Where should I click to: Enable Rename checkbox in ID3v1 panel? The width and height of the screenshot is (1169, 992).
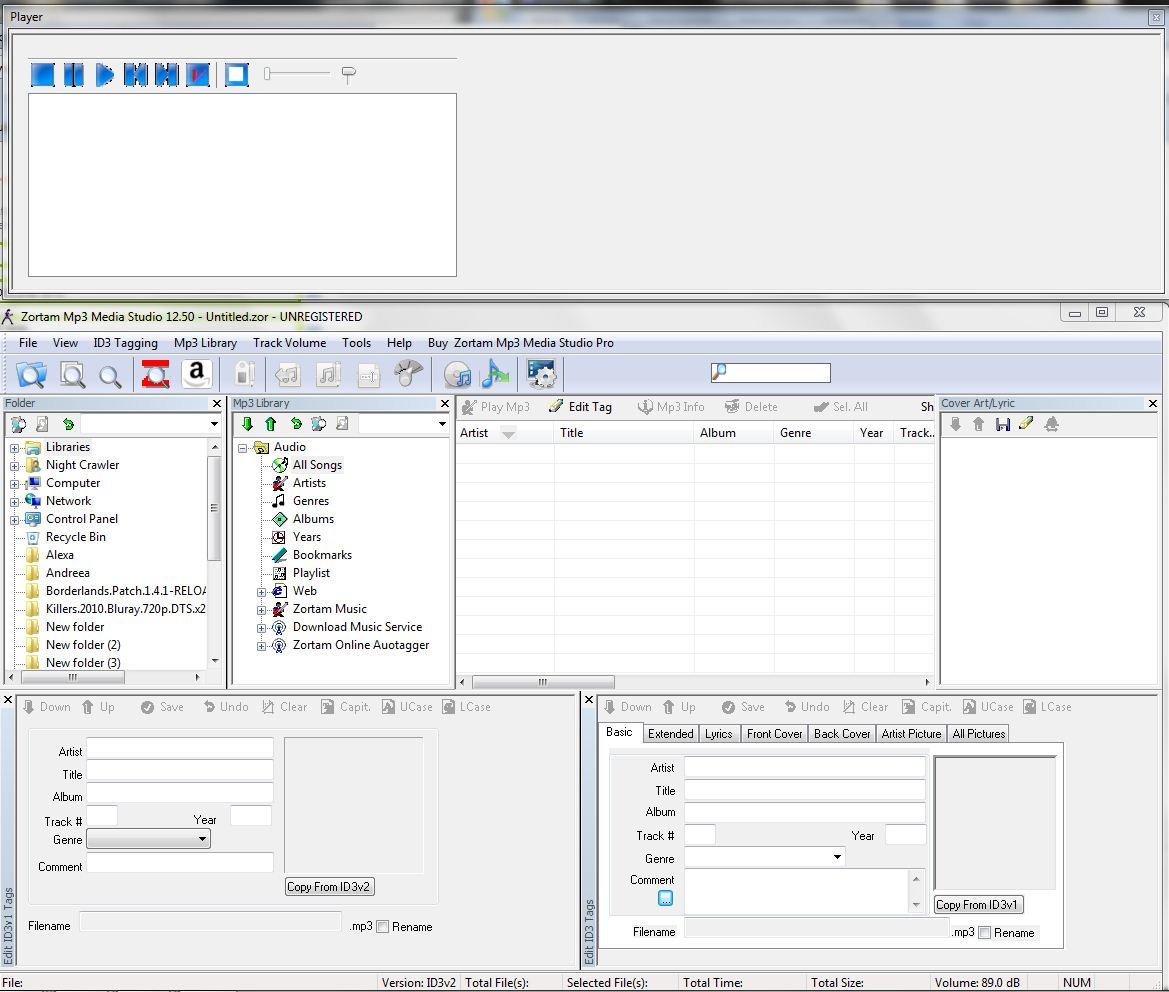coord(383,927)
